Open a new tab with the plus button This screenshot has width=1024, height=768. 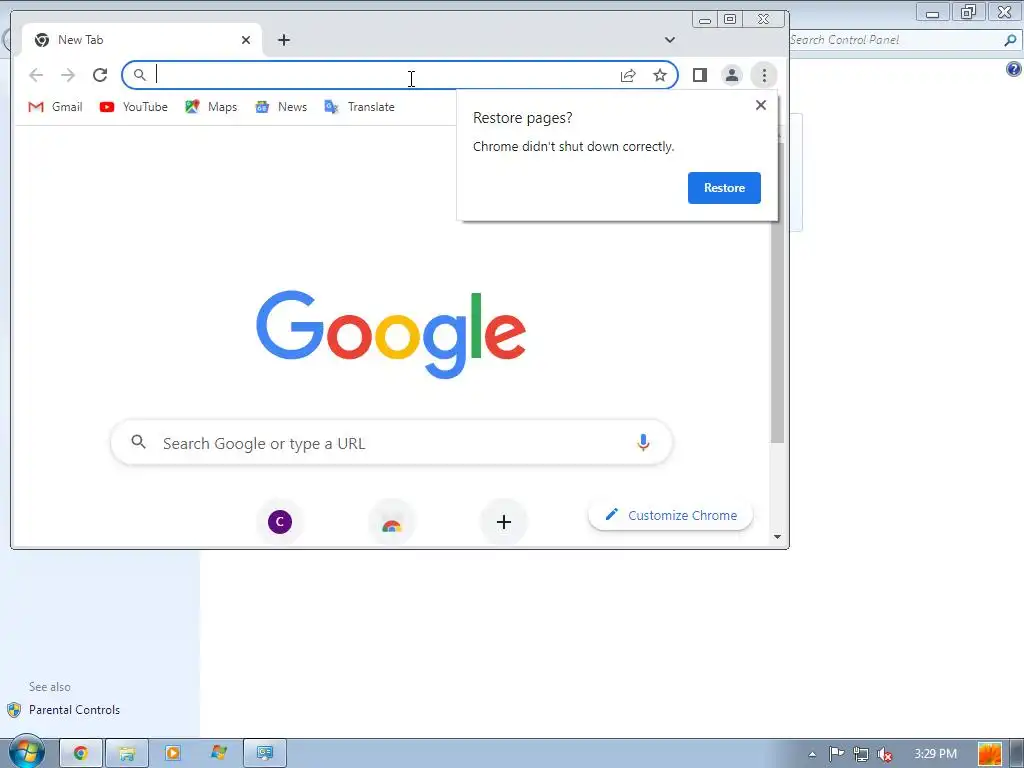283,40
